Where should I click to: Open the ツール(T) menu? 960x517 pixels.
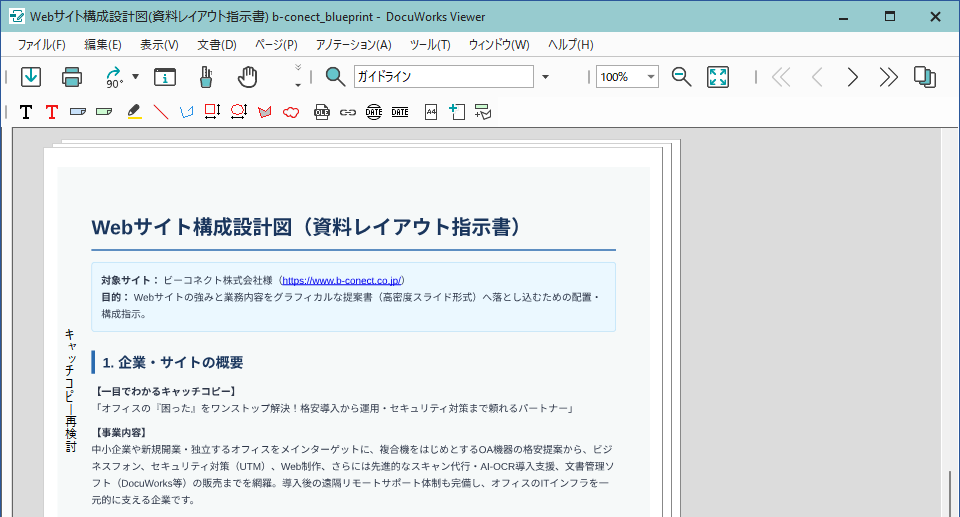tap(430, 45)
